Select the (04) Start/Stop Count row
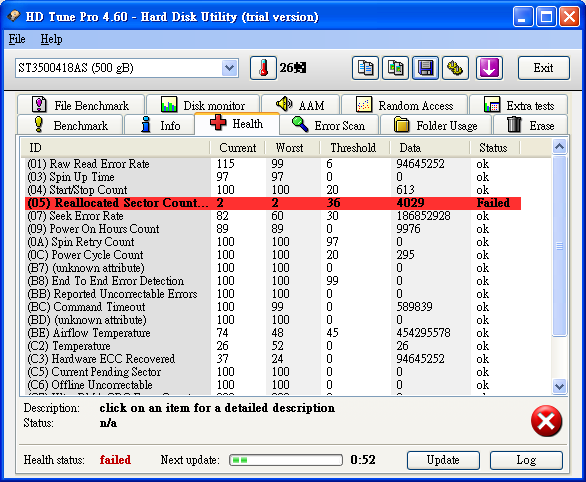586x482 pixels. click(x=273, y=190)
